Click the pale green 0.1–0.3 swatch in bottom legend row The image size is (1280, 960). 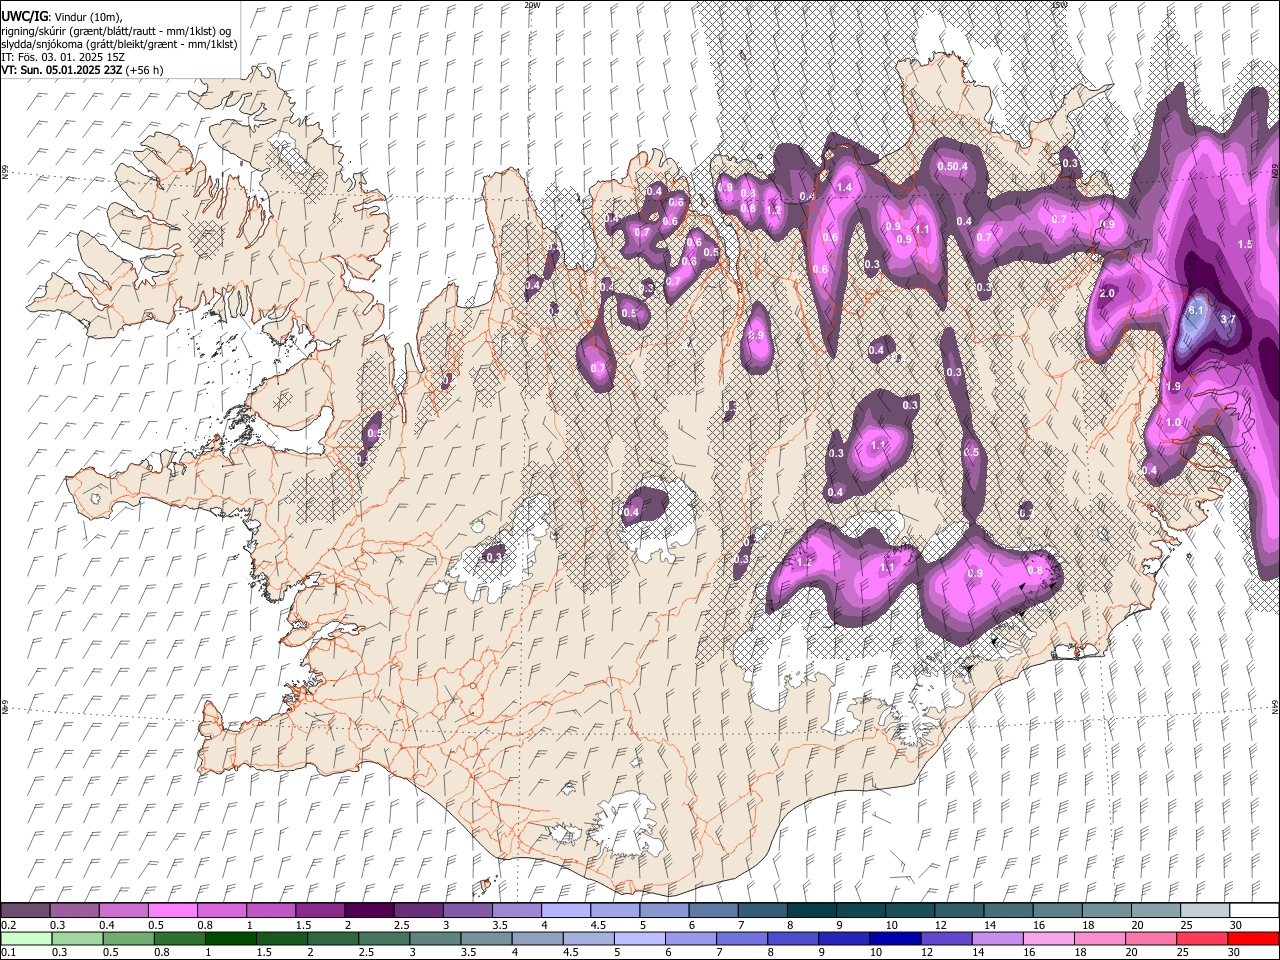pyautogui.click(x=26, y=938)
